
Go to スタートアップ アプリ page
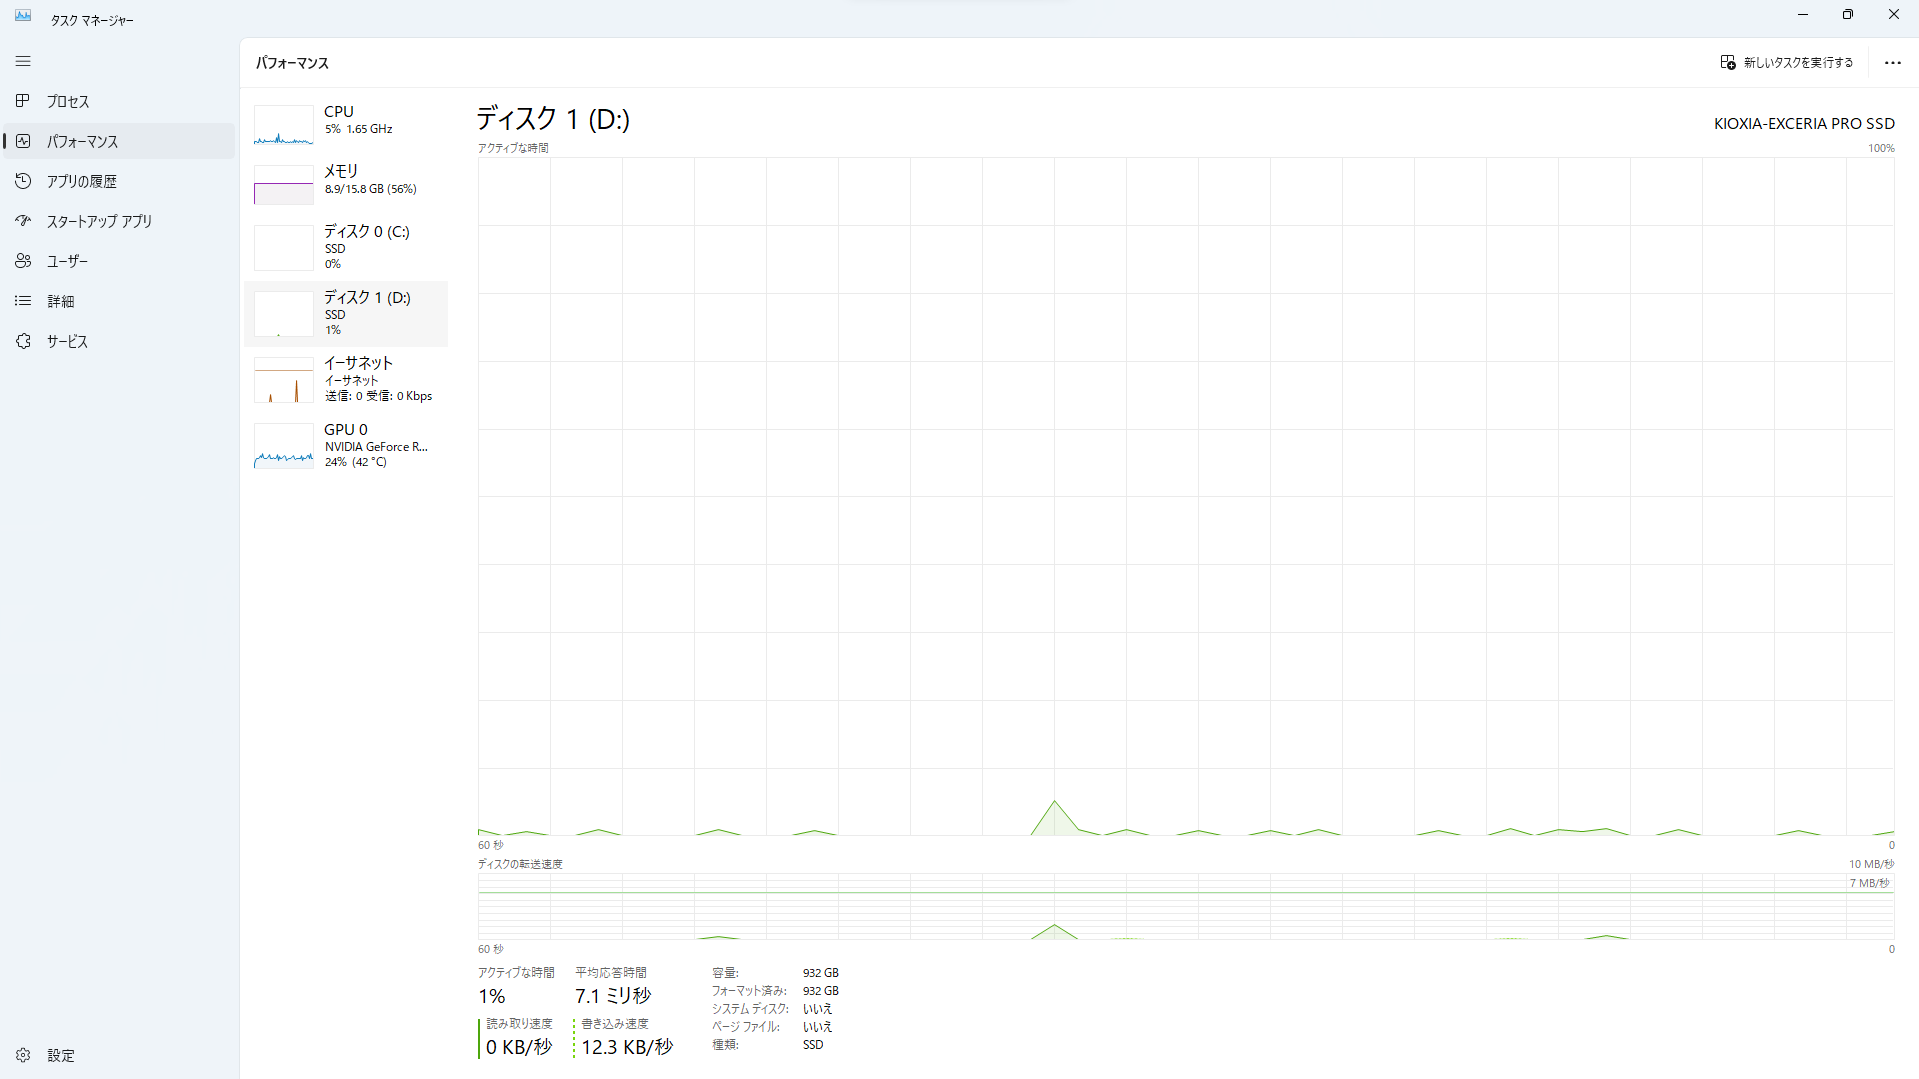pos(119,221)
